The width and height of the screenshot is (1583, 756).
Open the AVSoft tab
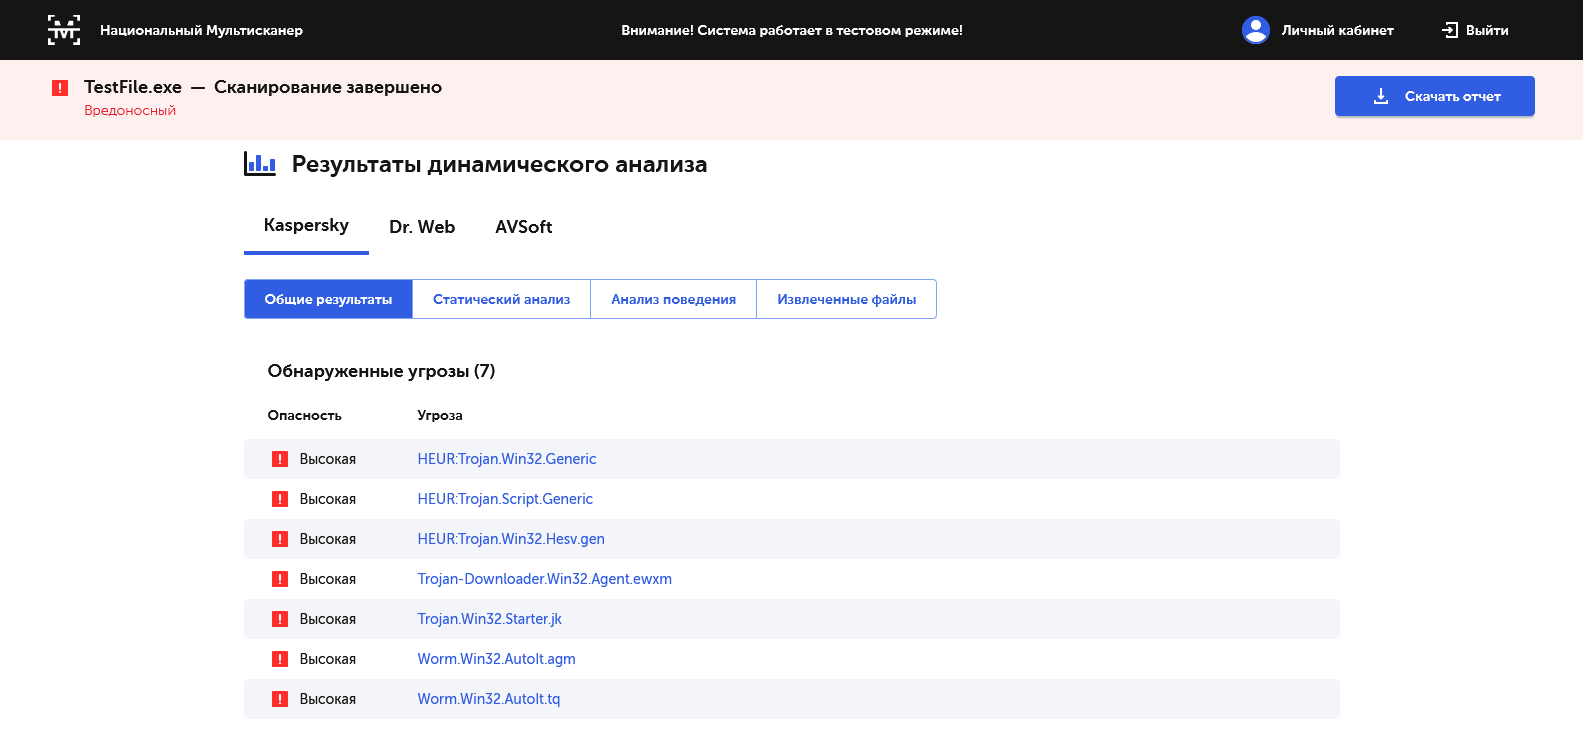(524, 227)
